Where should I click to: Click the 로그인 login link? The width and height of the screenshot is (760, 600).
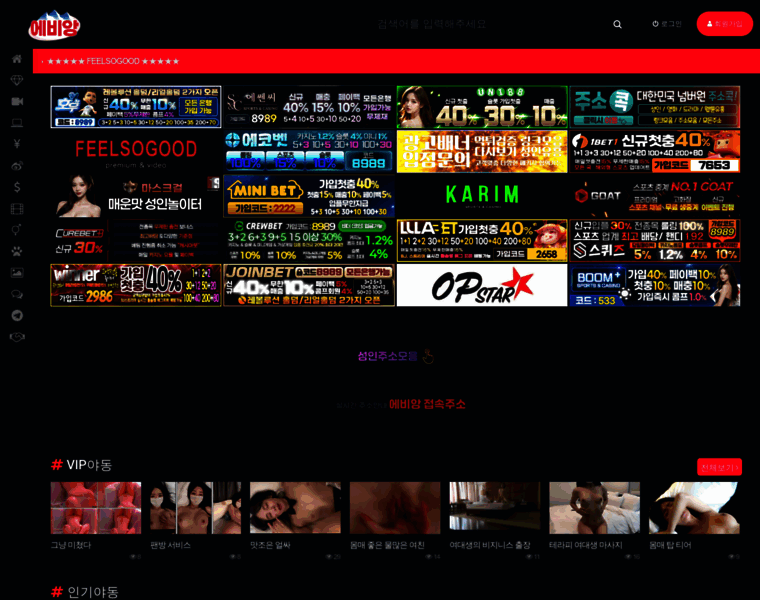tap(667, 24)
